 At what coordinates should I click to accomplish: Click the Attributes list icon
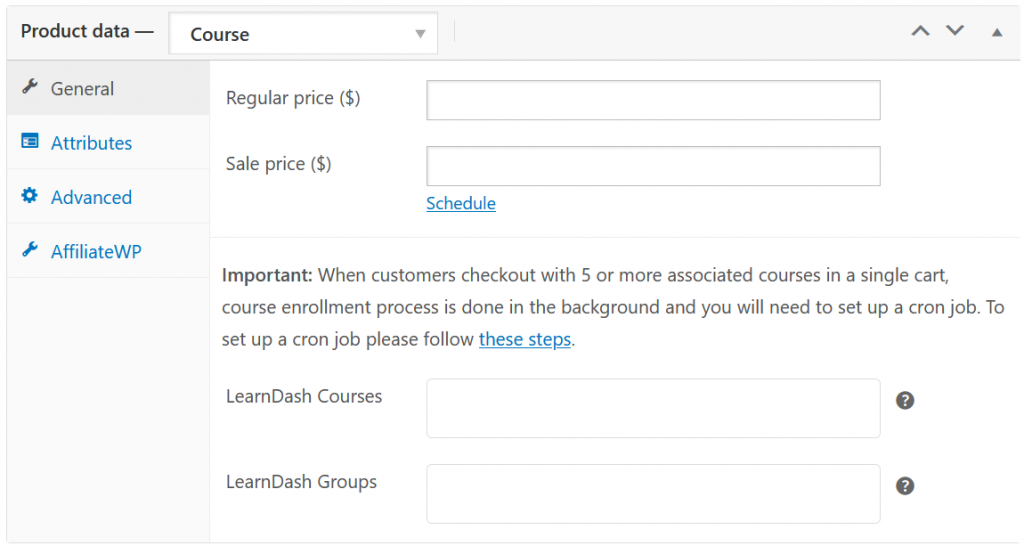point(29,142)
